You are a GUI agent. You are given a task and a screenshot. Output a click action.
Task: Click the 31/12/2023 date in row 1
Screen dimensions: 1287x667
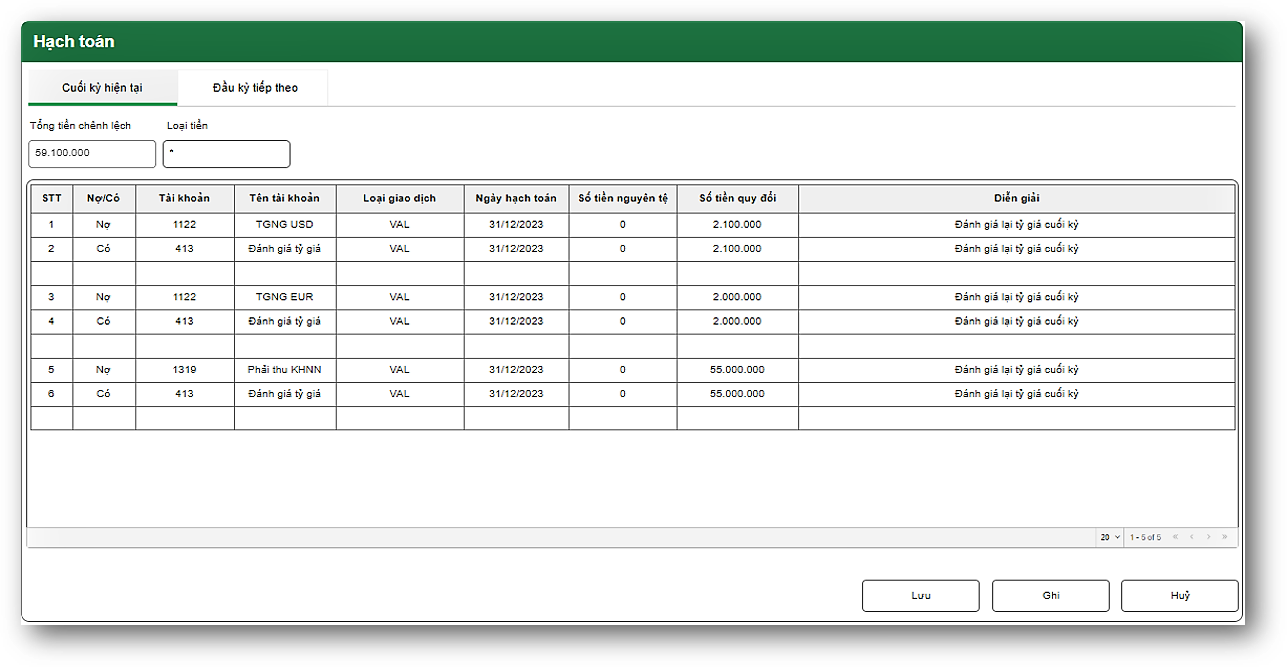(x=516, y=225)
